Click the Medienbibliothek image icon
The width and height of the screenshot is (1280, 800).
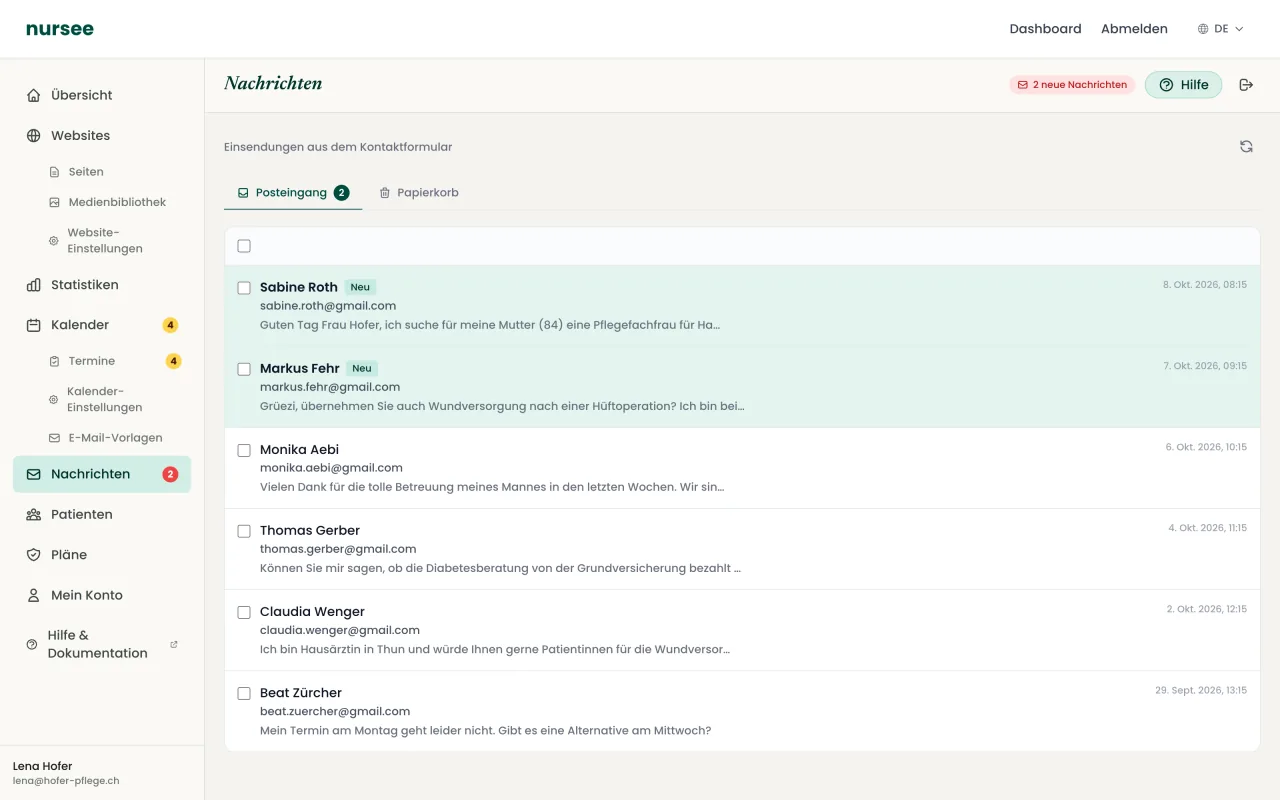point(55,202)
